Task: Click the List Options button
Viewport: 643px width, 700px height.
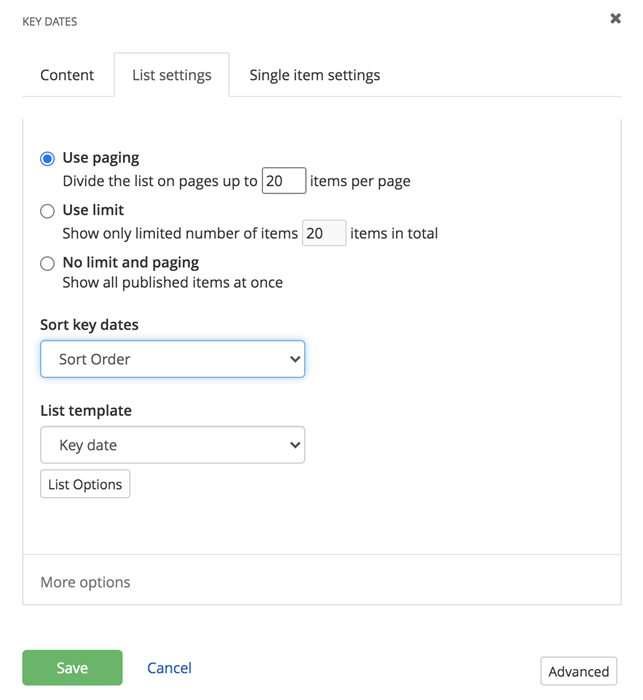Action: (x=85, y=484)
